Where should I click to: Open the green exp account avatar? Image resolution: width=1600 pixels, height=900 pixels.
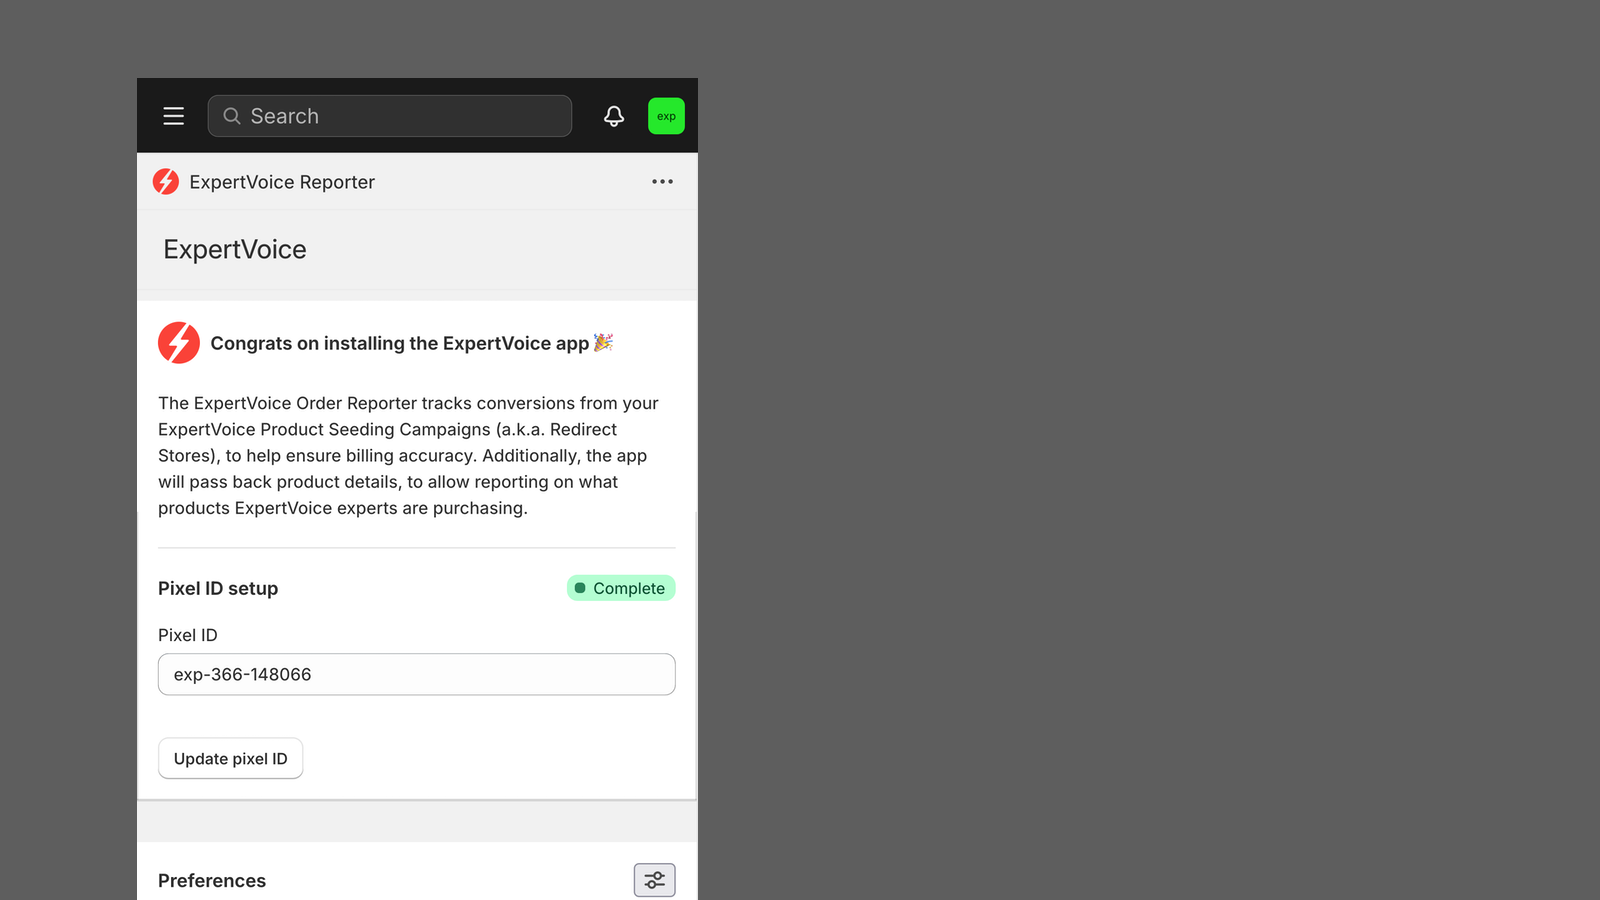666,116
